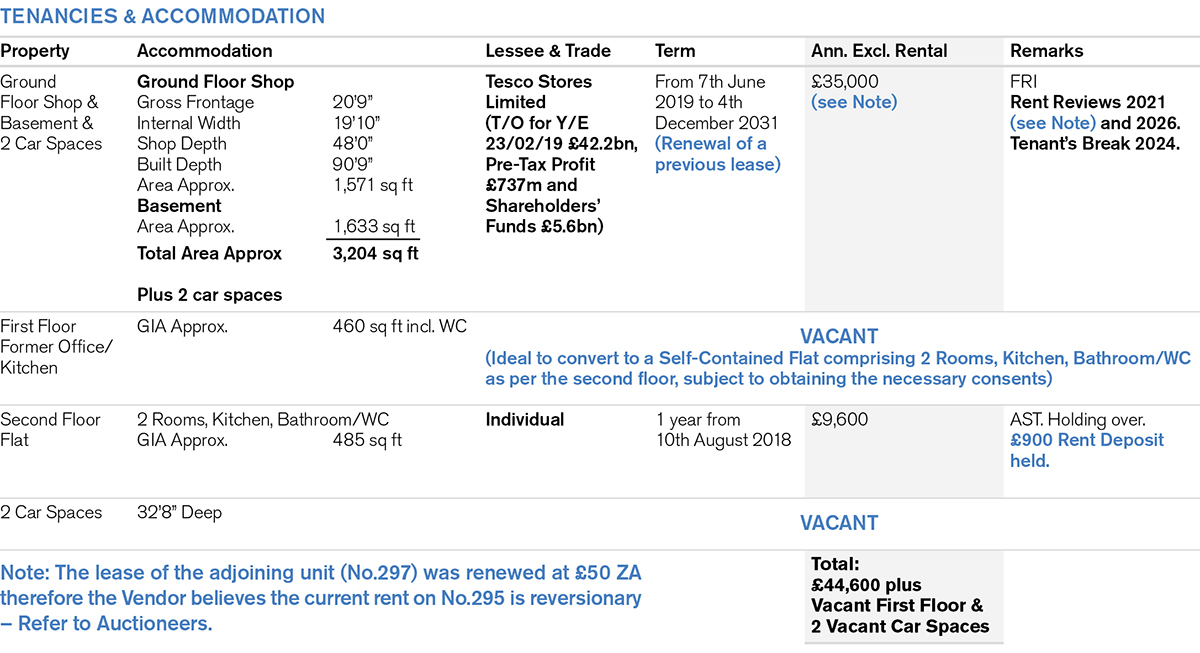
Task: Select the Accommodation column header
Action: pos(204,51)
